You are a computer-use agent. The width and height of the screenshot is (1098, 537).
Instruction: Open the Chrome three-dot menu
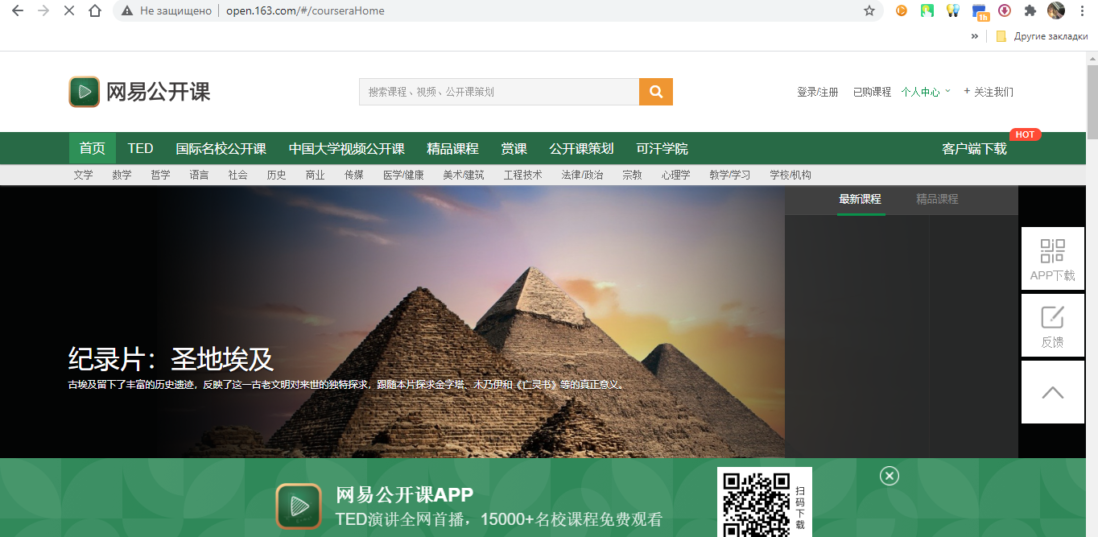click(x=1082, y=11)
